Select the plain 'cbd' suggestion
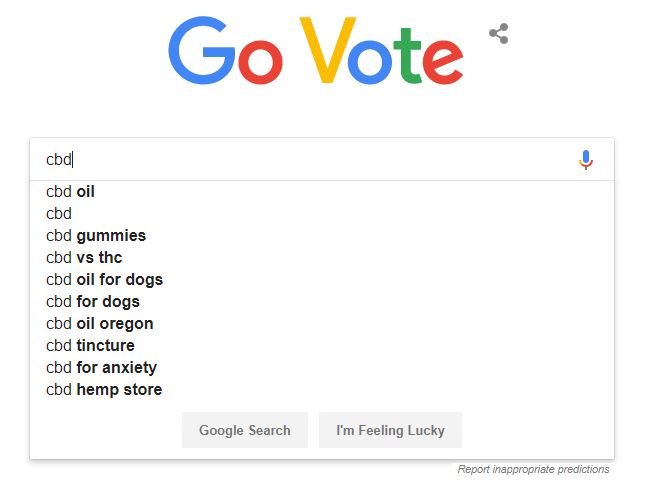 click(x=322, y=213)
